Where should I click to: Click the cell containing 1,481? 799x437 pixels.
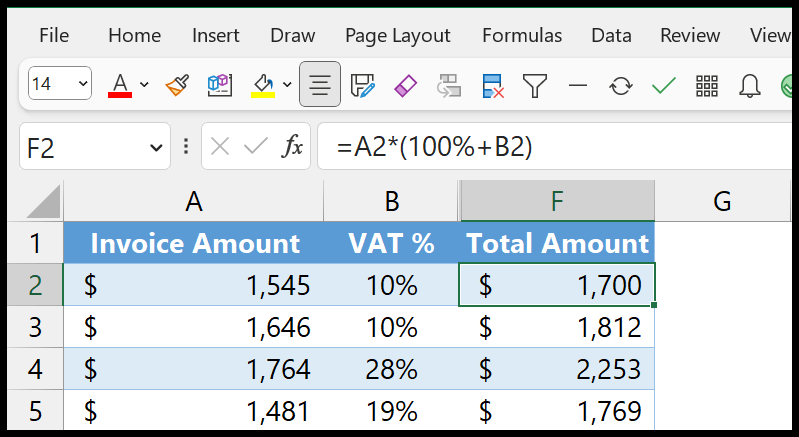click(x=194, y=410)
